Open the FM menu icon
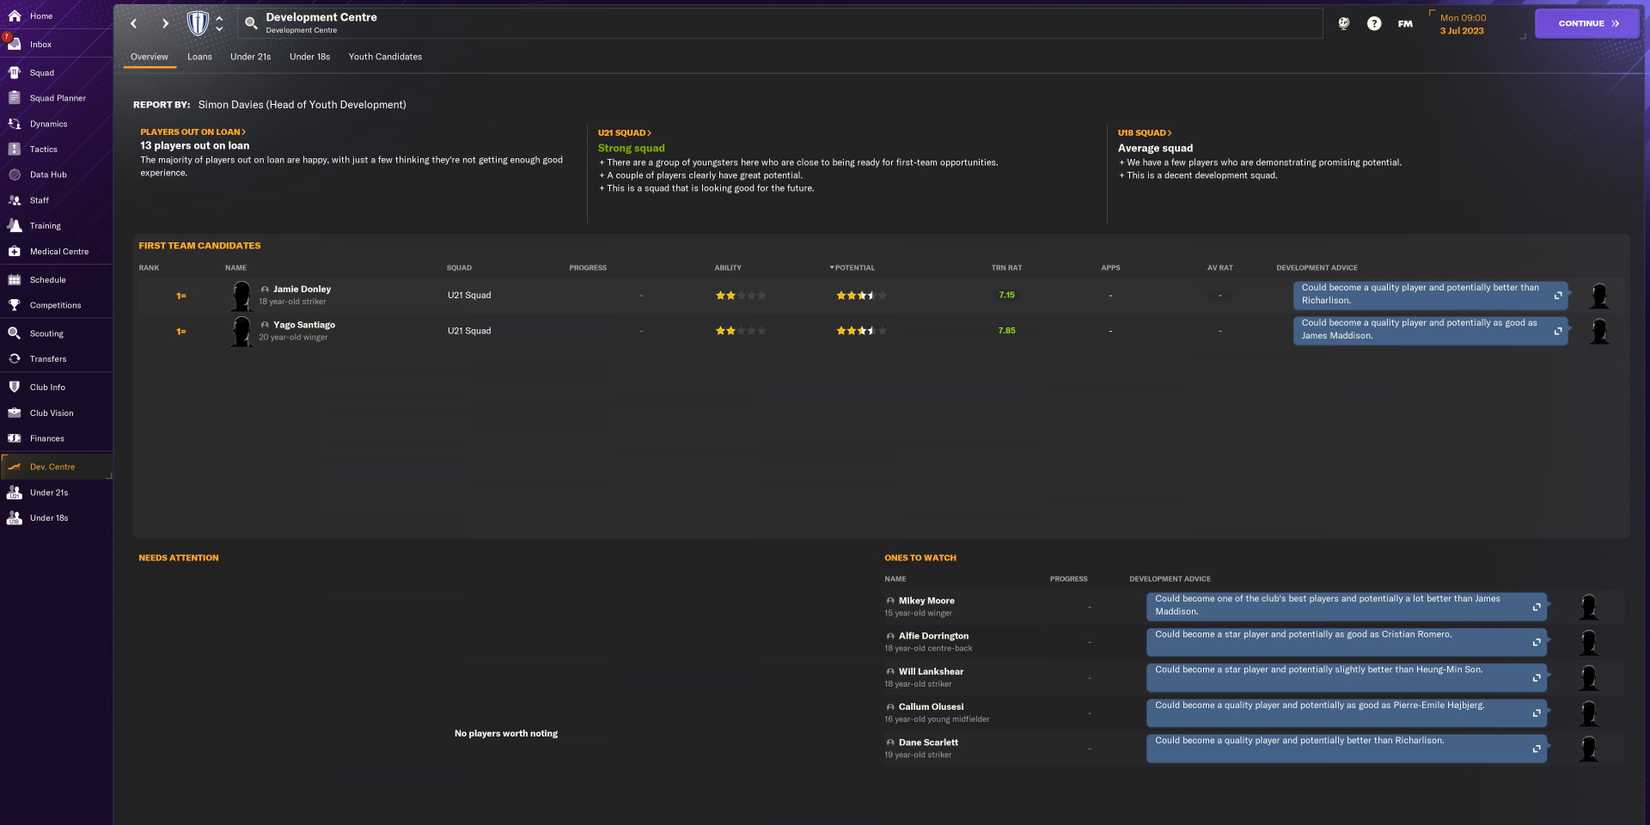1650x825 pixels. click(1405, 23)
